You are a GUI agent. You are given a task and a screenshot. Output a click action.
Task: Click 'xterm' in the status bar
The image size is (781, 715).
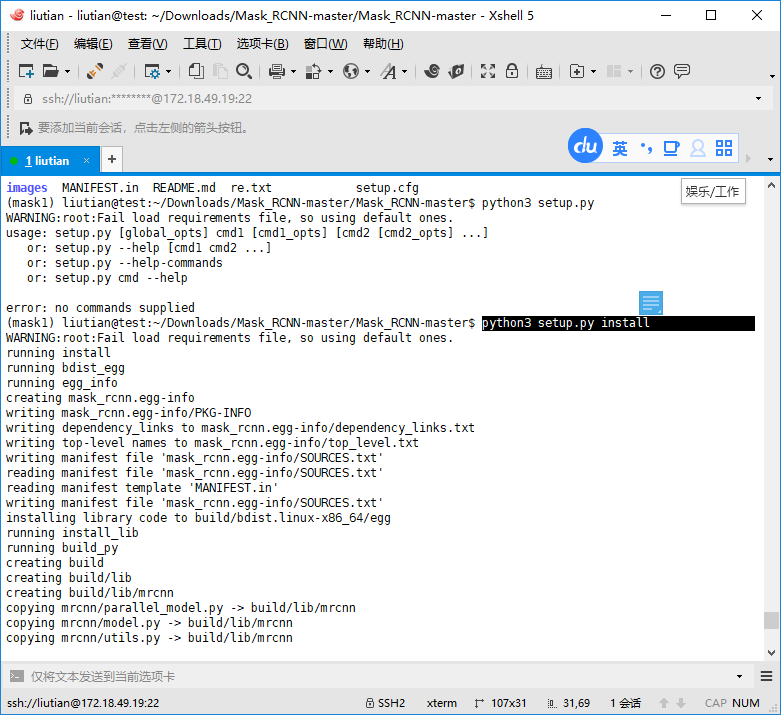[x=441, y=703]
